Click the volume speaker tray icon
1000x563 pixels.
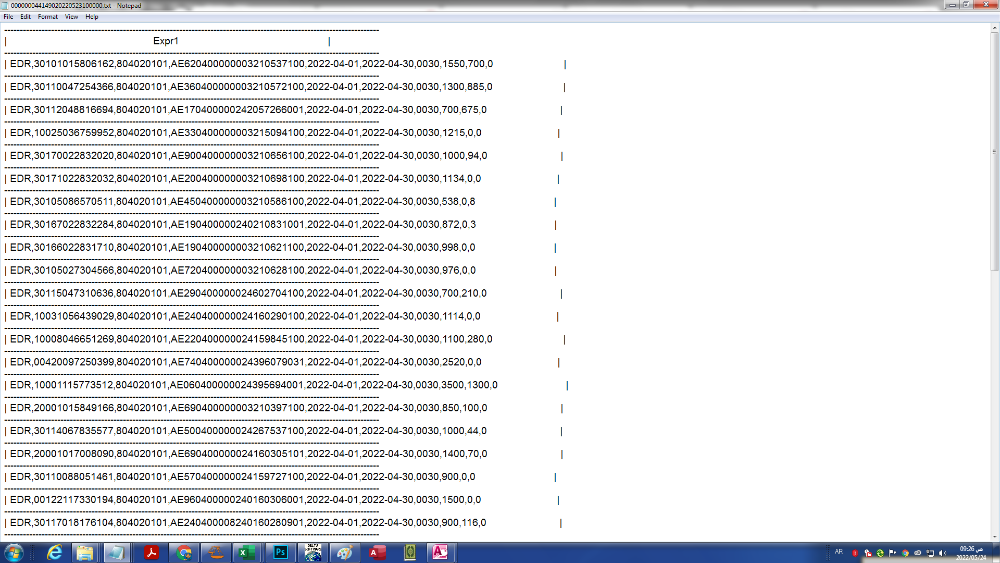click(942, 553)
